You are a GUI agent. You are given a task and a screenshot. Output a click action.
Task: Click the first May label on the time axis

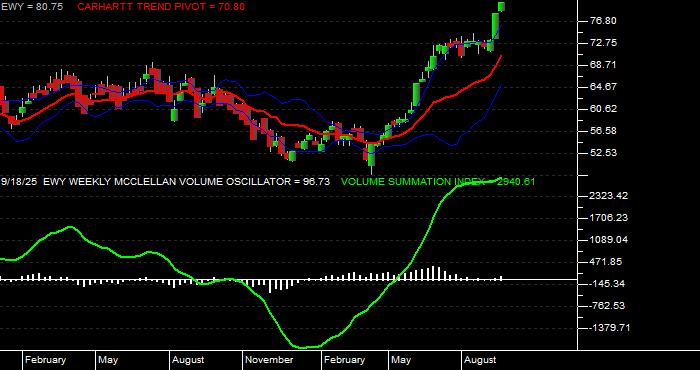(x=108, y=360)
